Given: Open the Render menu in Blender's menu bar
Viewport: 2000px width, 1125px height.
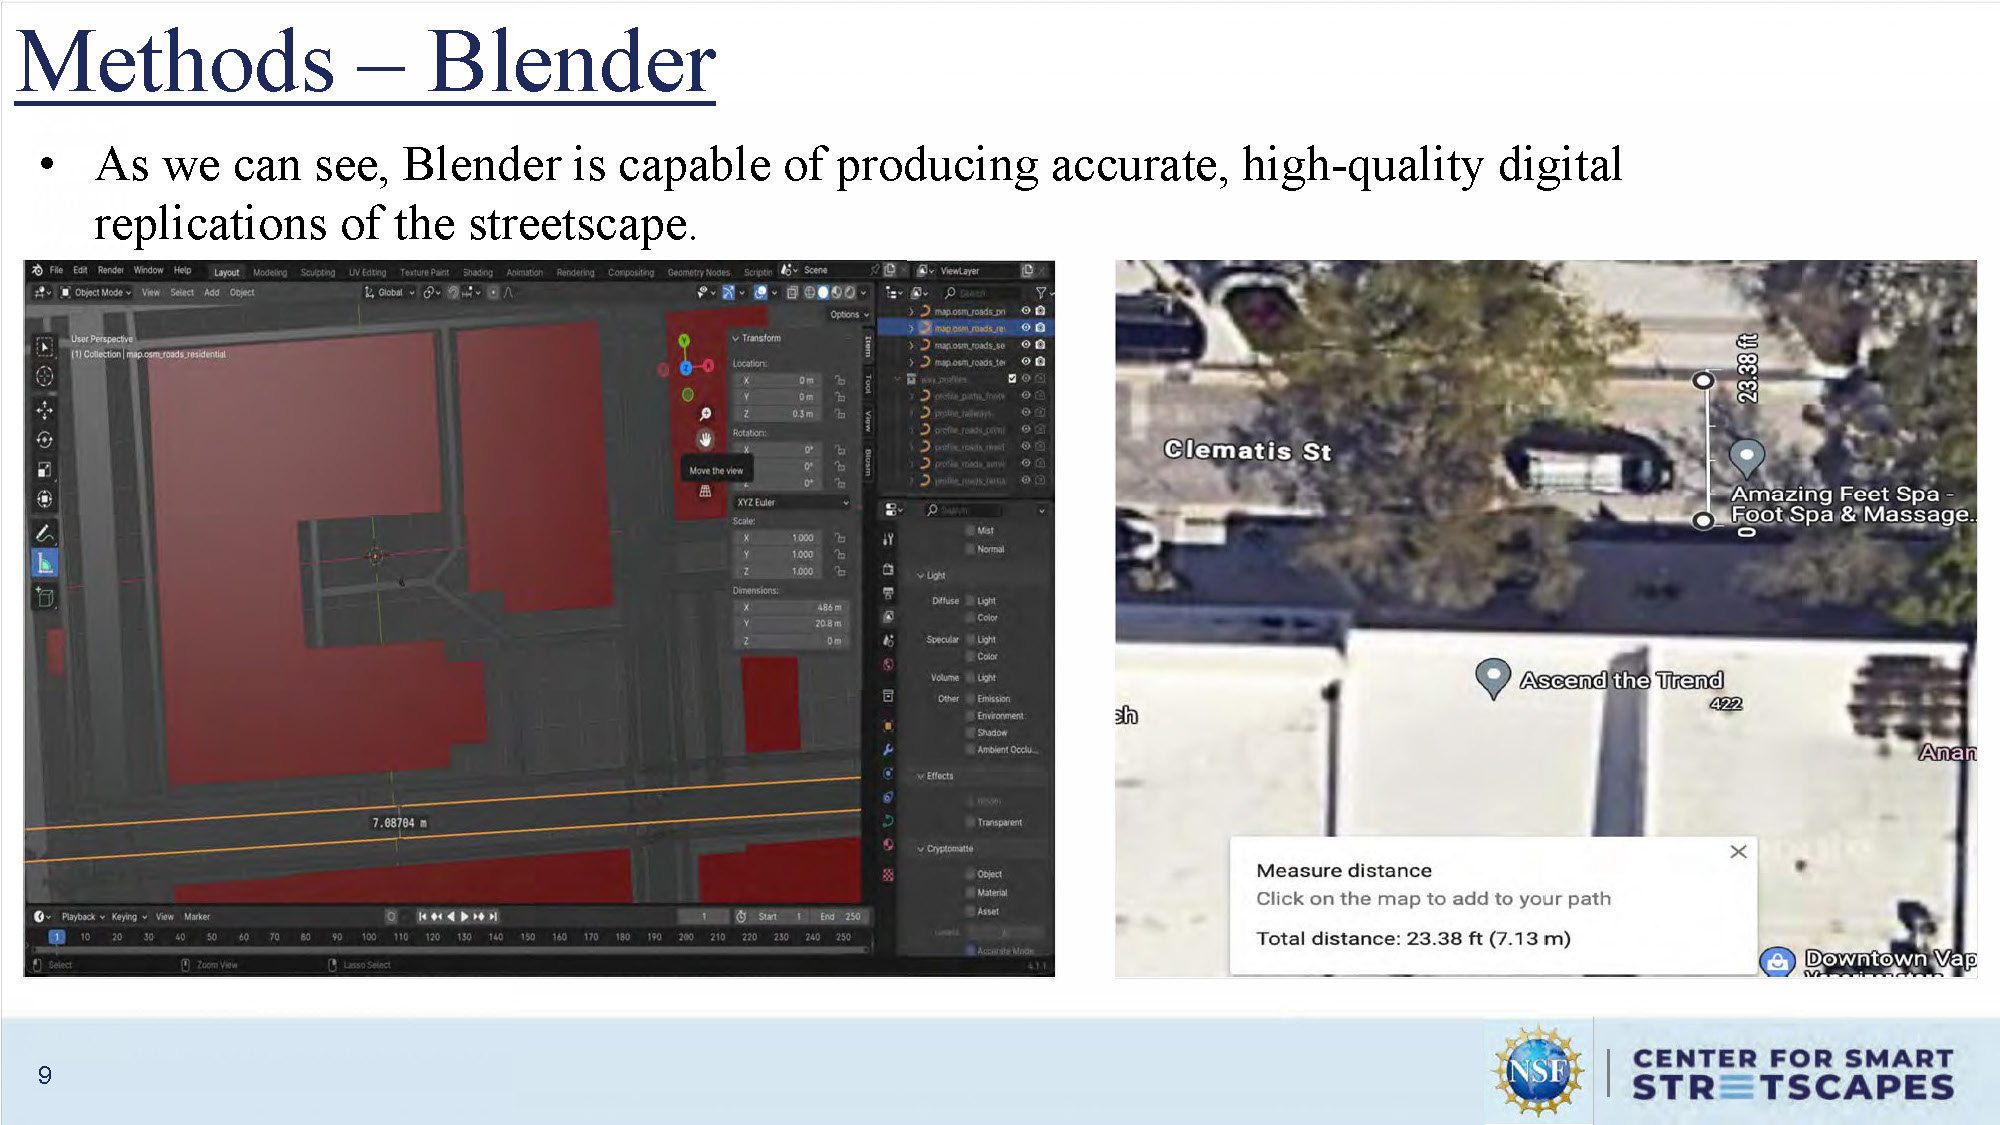Looking at the screenshot, I should point(111,270).
